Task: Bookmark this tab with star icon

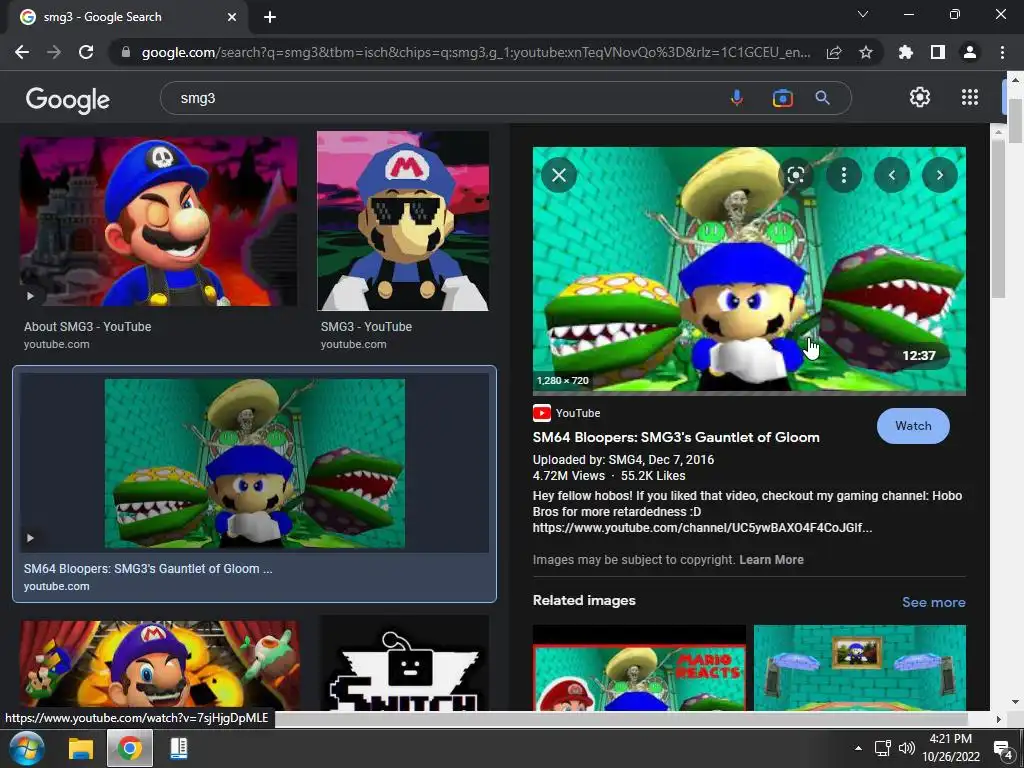Action: coord(866,52)
